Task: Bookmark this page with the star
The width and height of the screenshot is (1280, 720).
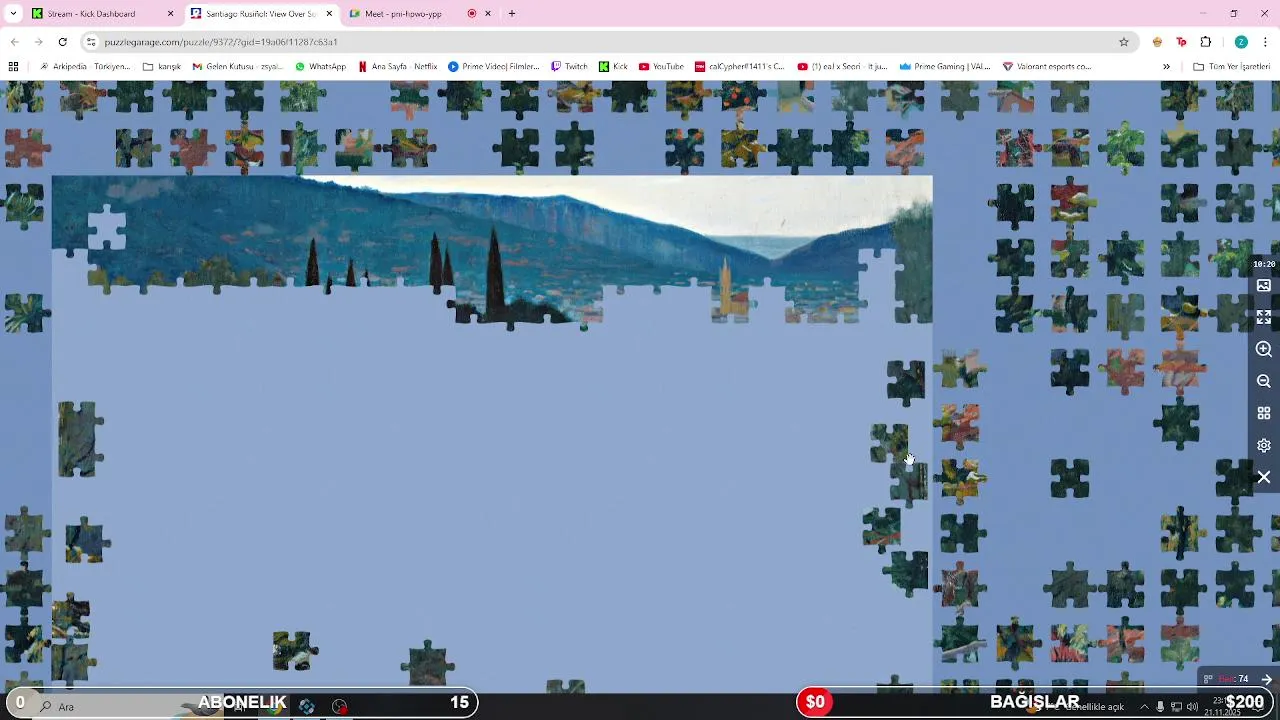Action: pyautogui.click(x=1124, y=42)
